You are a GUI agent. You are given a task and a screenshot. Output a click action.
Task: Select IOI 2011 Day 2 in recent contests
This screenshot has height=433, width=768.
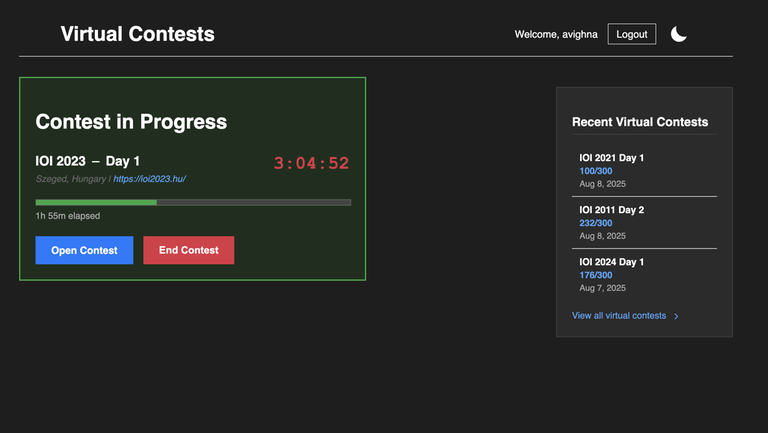(612, 210)
